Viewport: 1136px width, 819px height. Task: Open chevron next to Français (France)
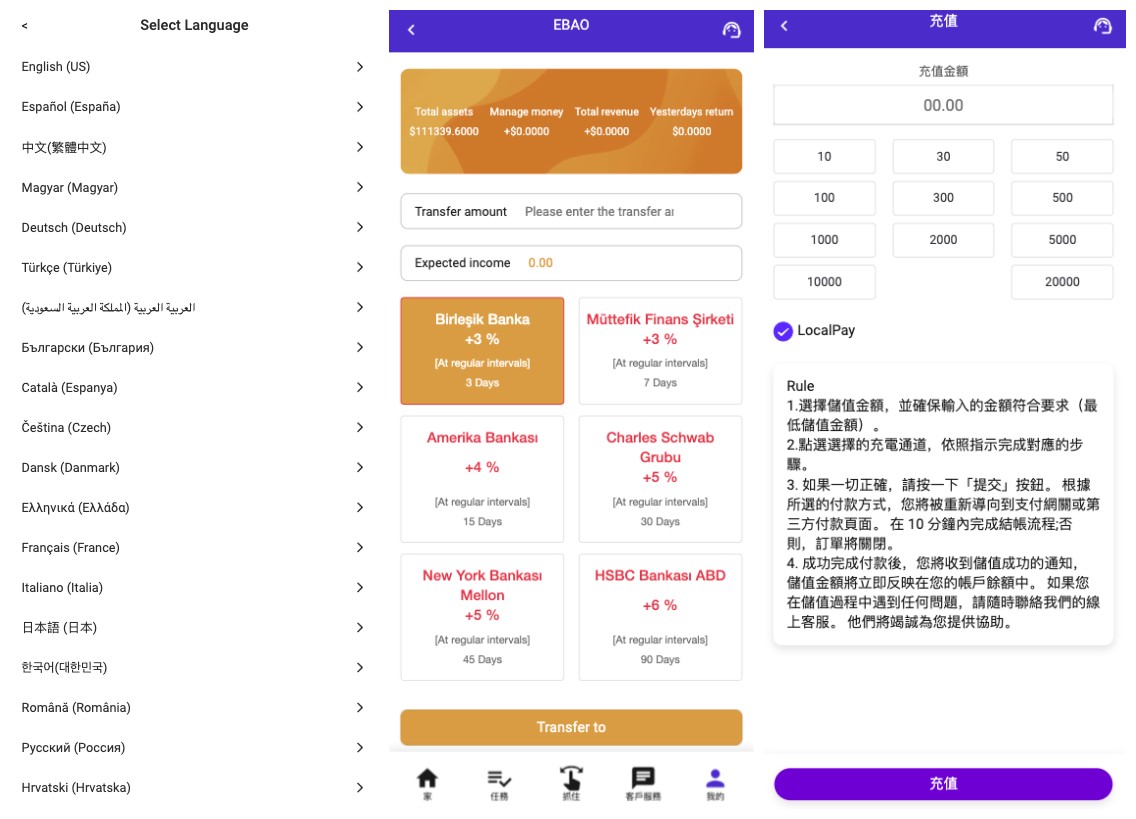pos(360,547)
